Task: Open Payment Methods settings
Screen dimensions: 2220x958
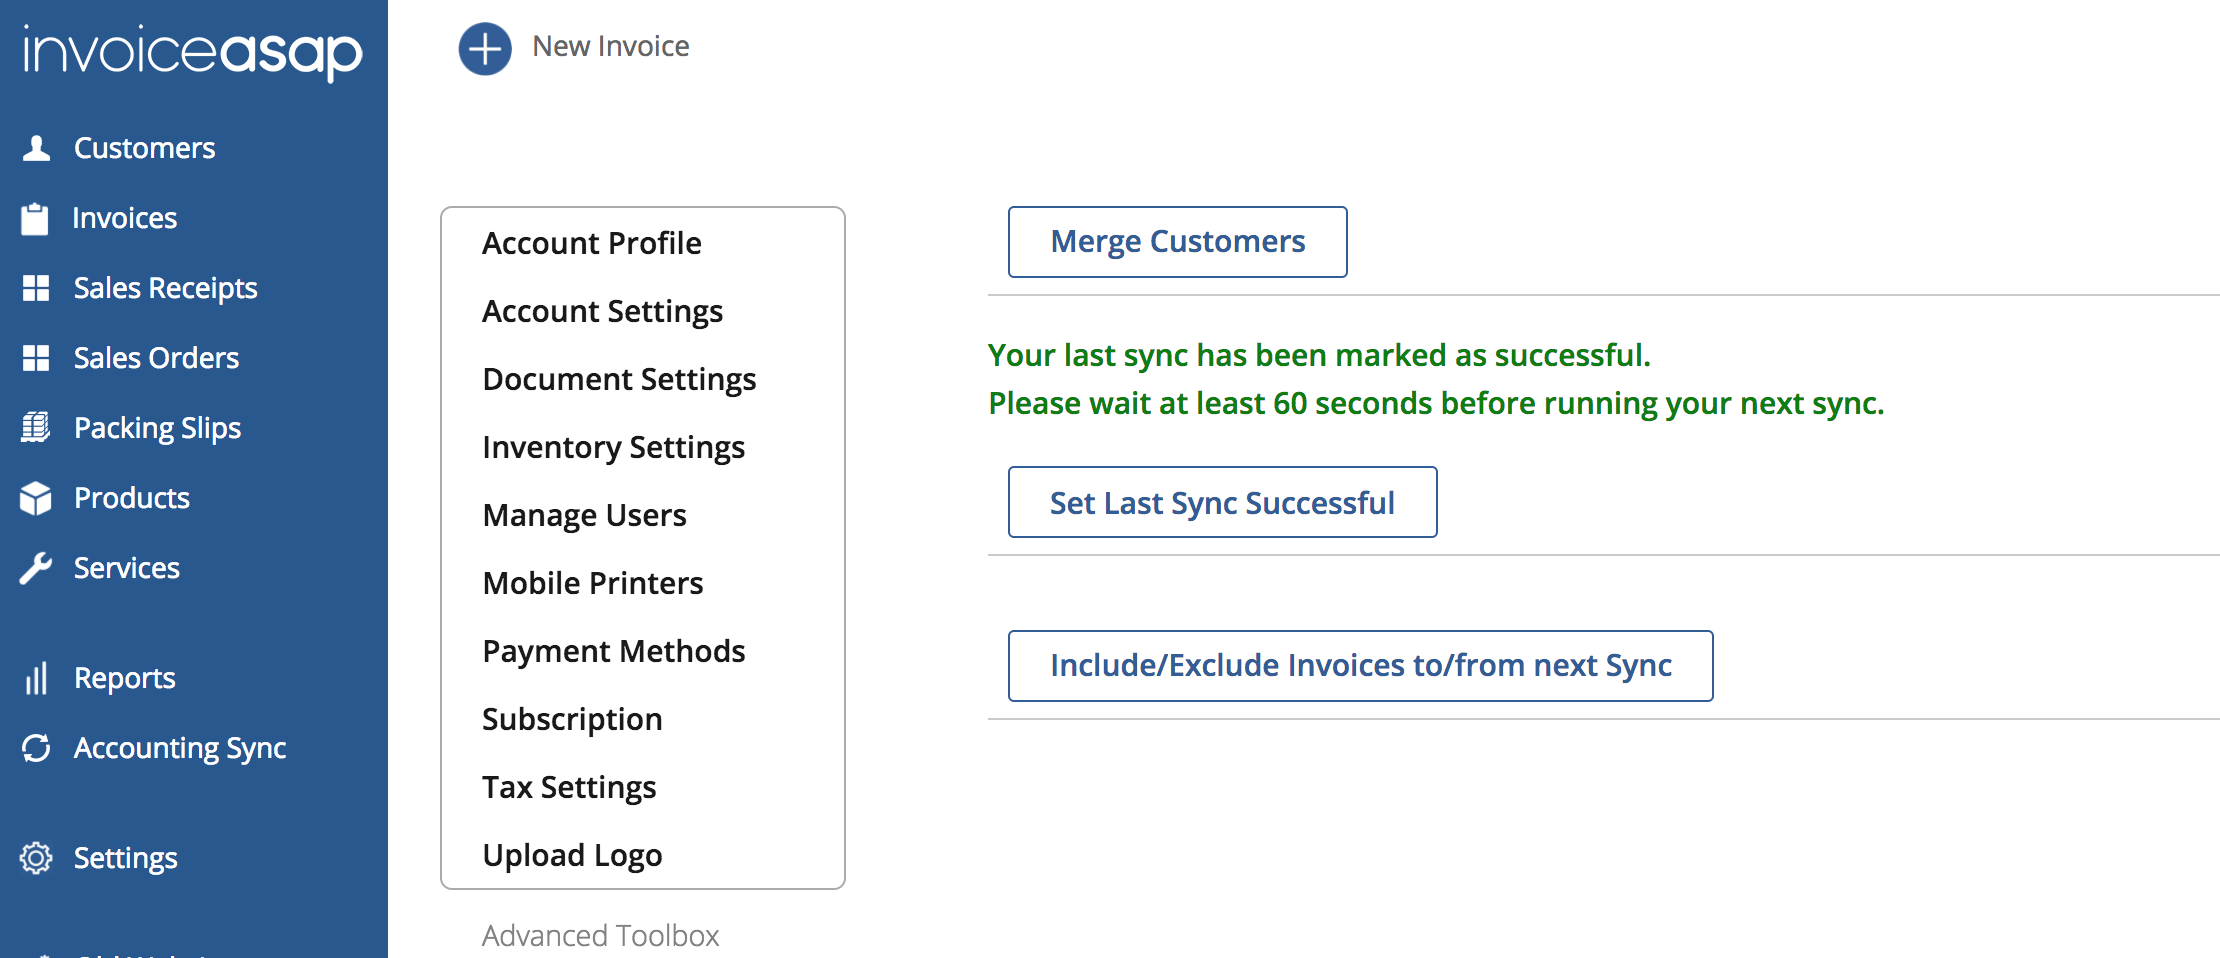Action: point(613,651)
